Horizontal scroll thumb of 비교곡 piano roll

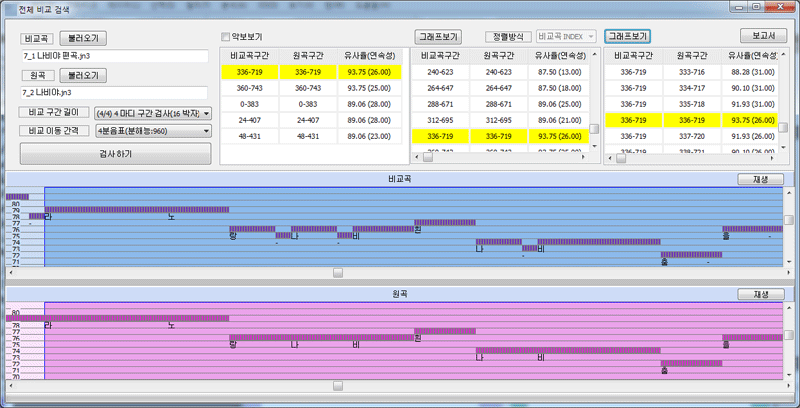pyautogui.click(x=338, y=273)
